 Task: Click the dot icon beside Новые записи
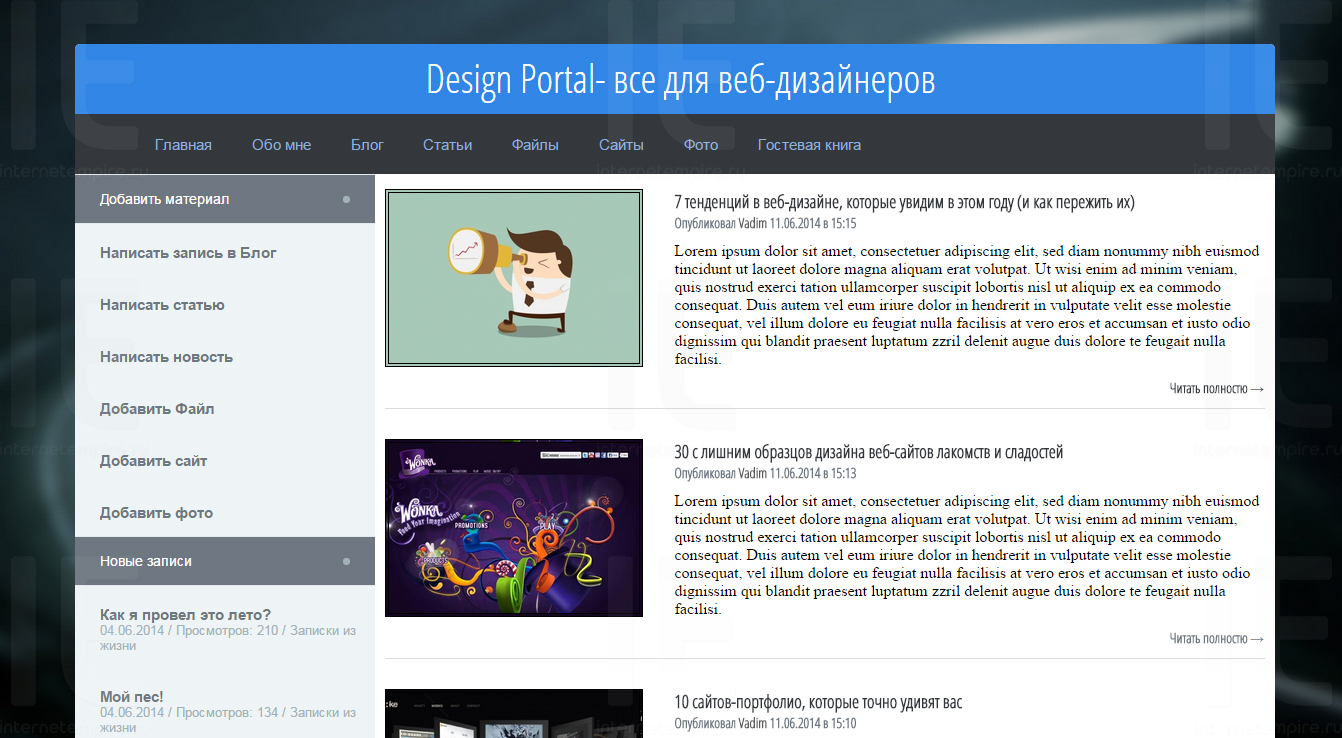coord(347,561)
